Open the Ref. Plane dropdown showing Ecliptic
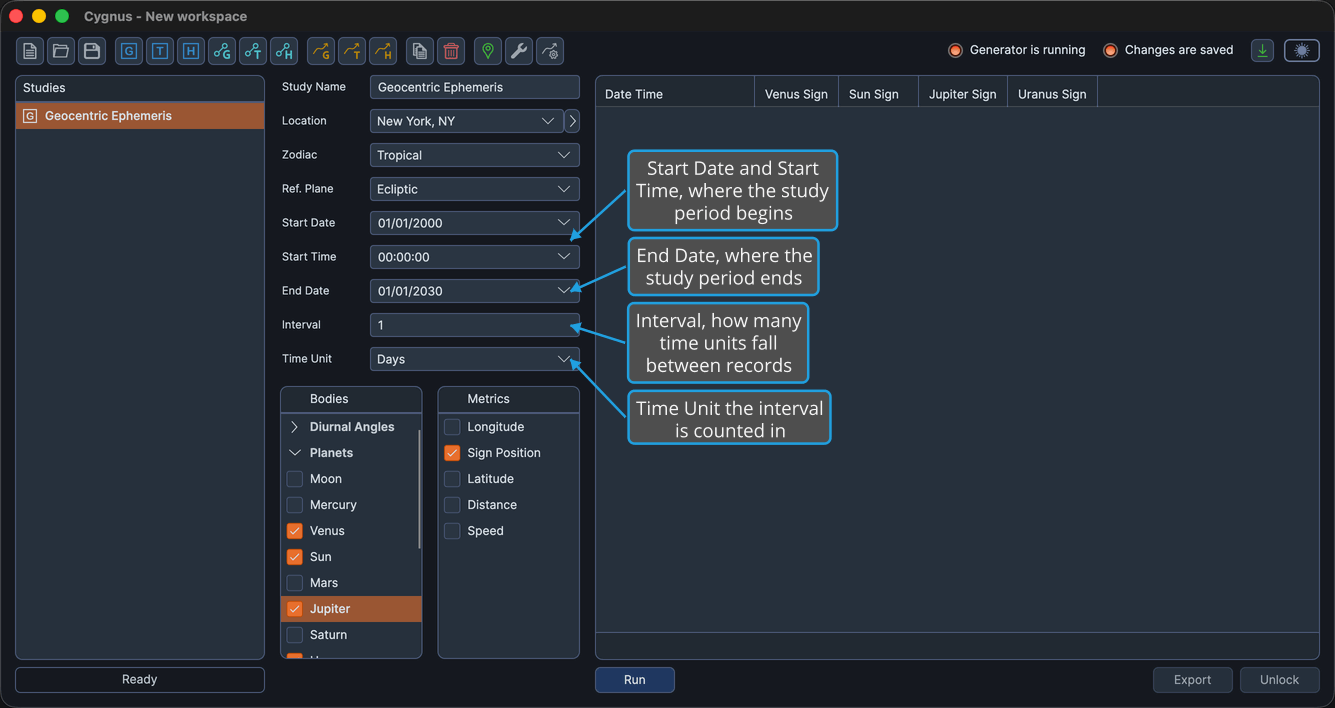Viewport: 1335px width, 708px height. 474,189
